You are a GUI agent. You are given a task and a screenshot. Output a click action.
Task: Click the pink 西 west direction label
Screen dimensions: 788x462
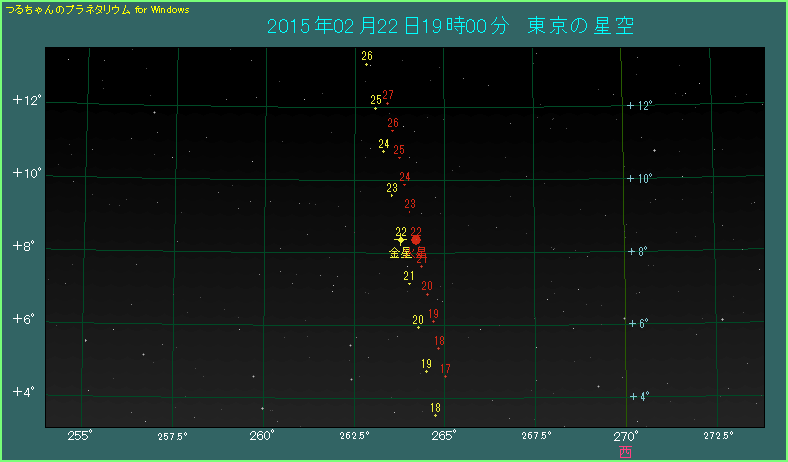tap(625, 451)
